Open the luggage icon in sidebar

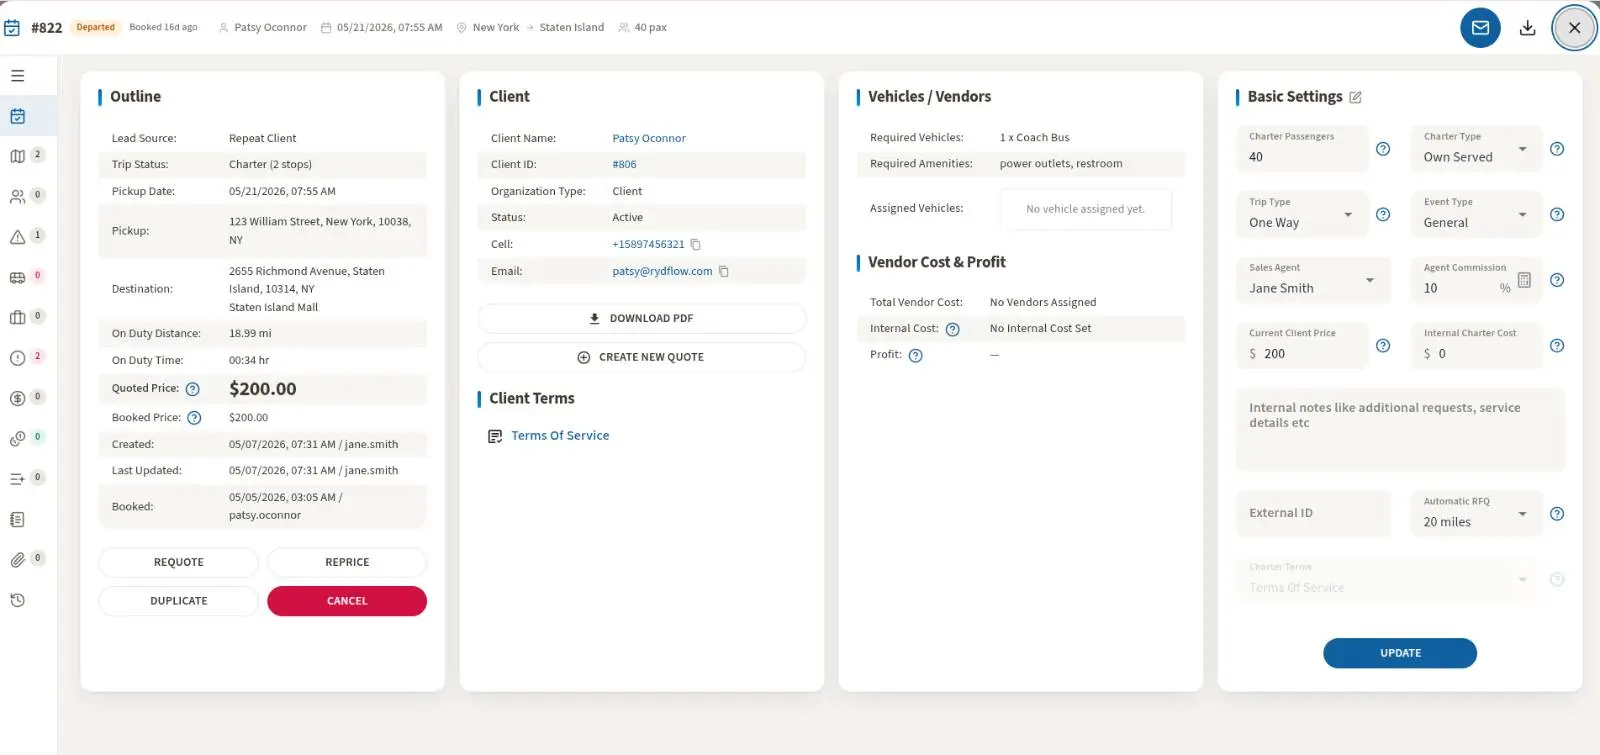pyautogui.click(x=17, y=318)
